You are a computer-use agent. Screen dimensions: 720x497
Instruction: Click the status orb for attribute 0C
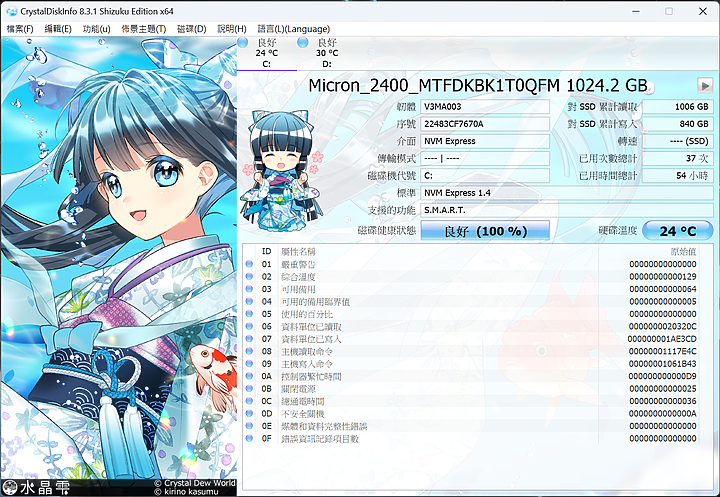[x=249, y=401]
